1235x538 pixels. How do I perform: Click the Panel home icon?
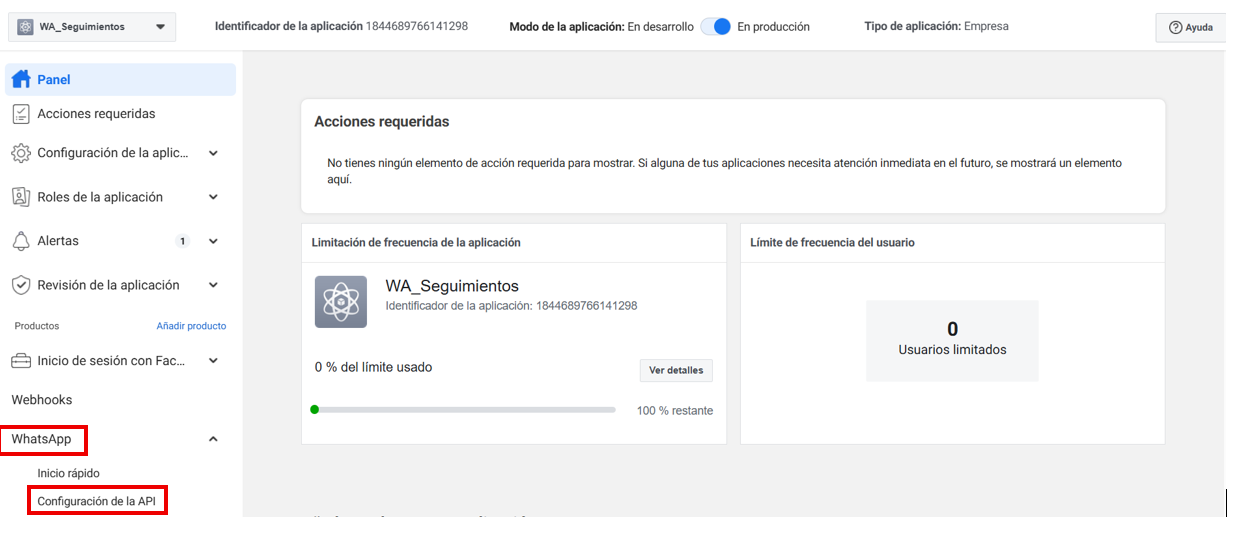click(21, 80)
